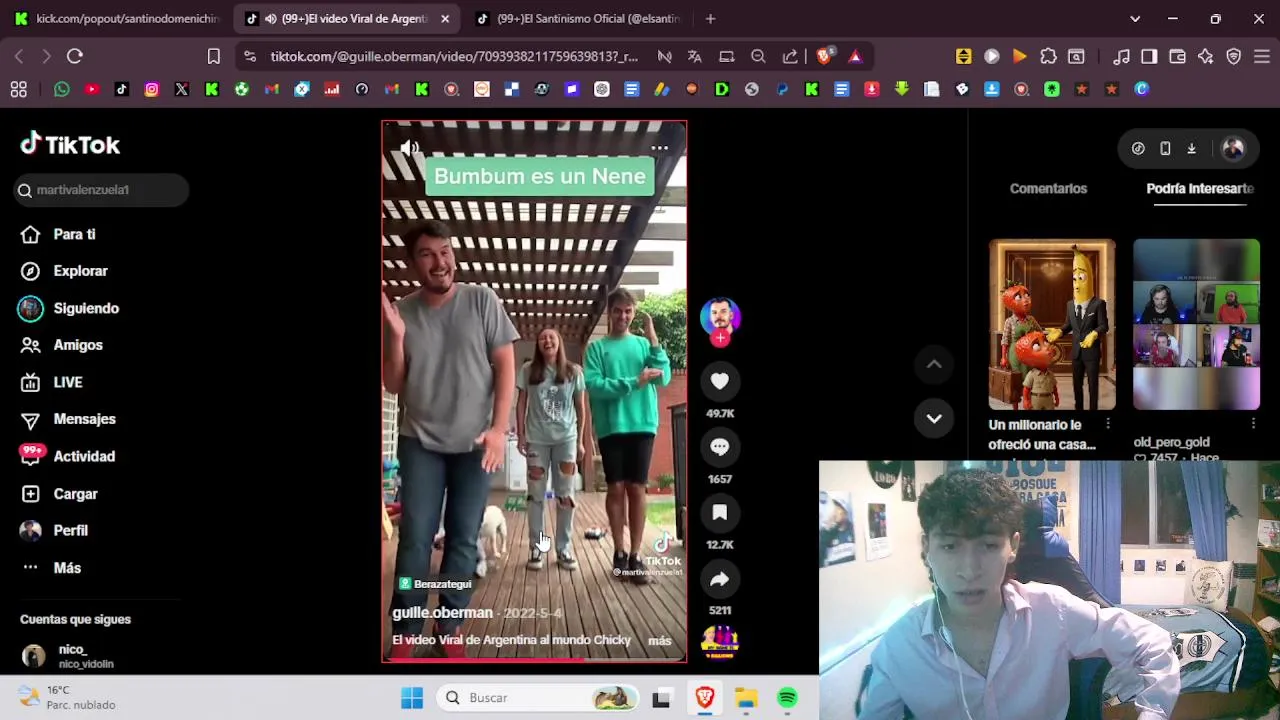Switch to the Podría interesarte tab
1280x720 pixels.
tap(1200, 188)
